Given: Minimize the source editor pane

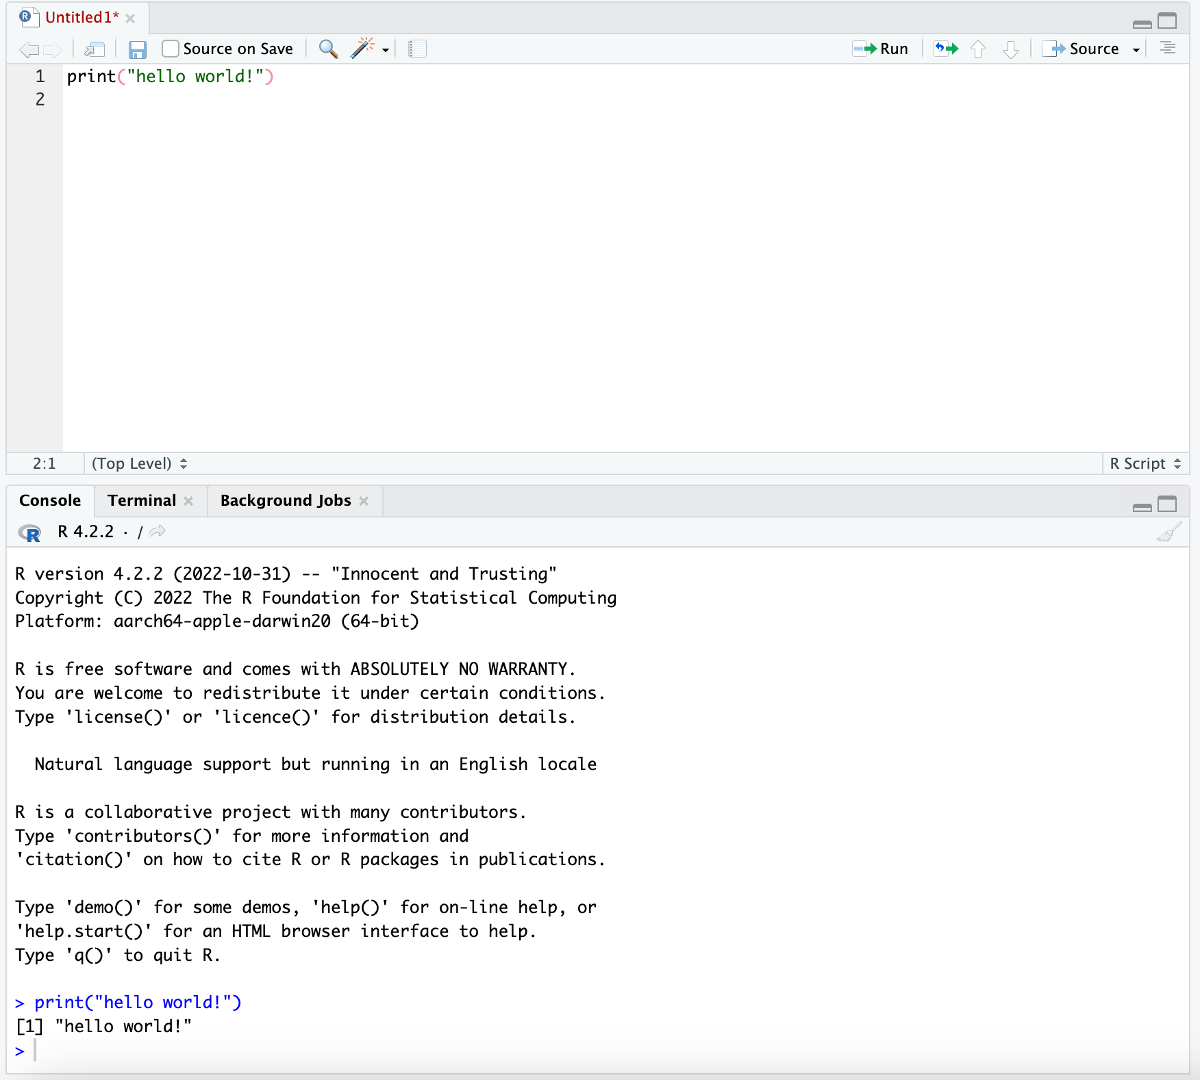Looking at the screenshot, I should (x=1142, y=22).
